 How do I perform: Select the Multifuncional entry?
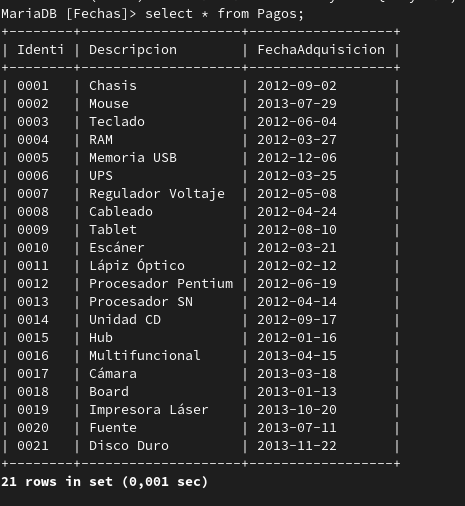pyautogui.click(x=145, y=356)
